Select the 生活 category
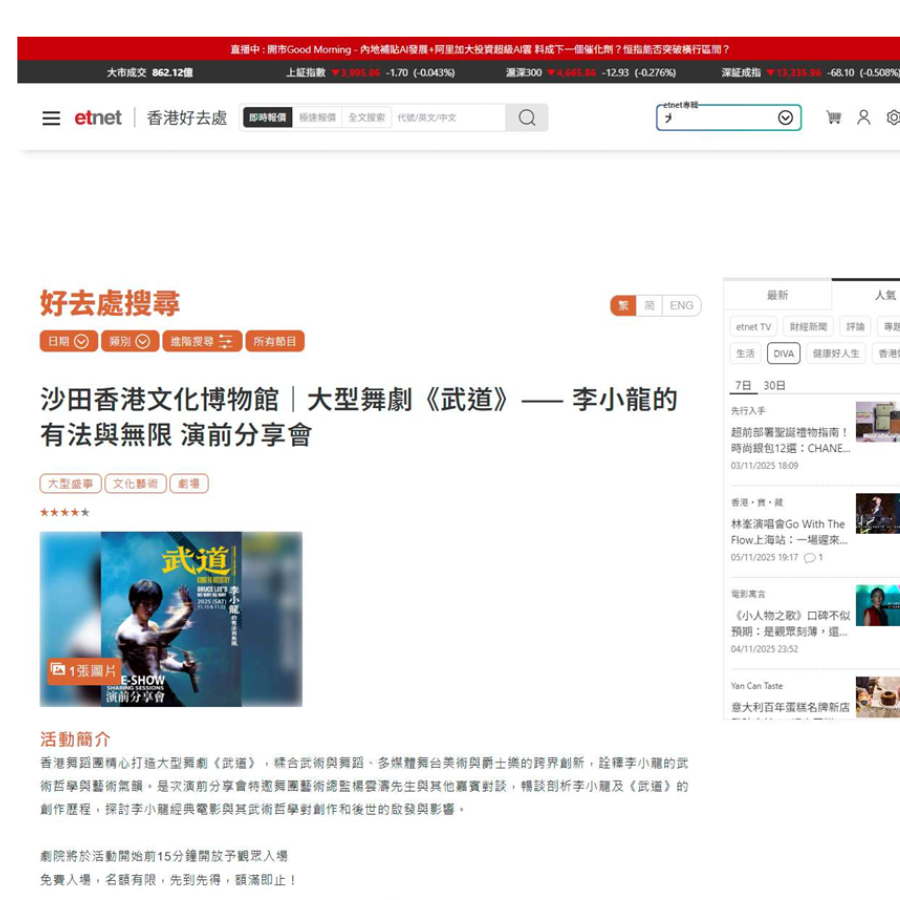This screenshot has width=900, height=900. click(745, 354)
